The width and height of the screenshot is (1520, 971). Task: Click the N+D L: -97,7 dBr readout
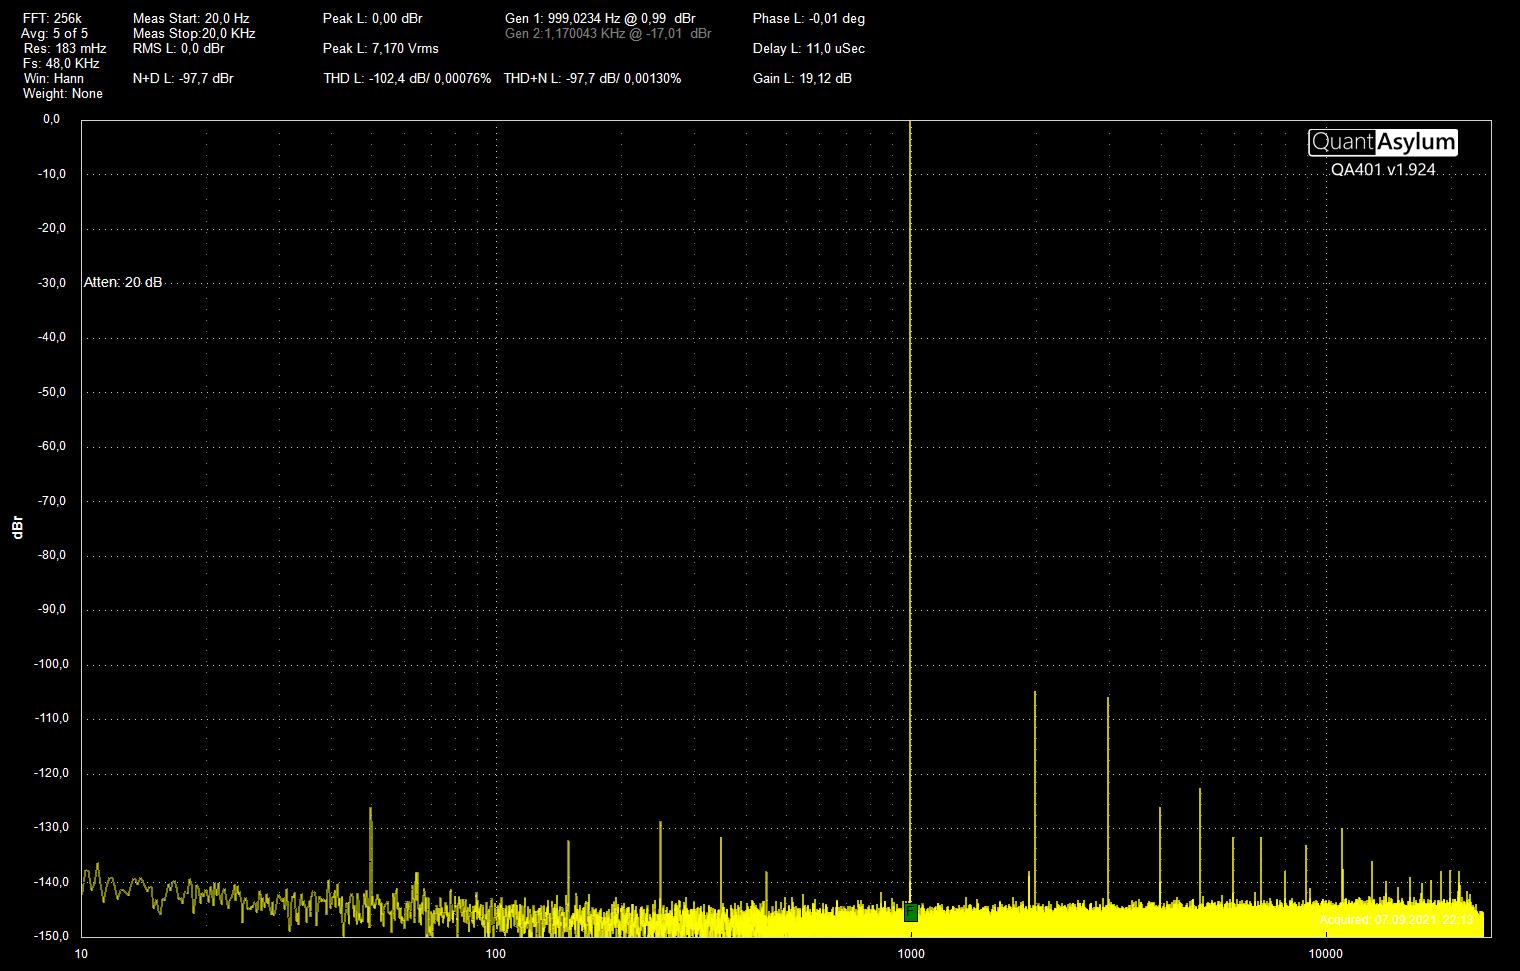click(183, 78)
